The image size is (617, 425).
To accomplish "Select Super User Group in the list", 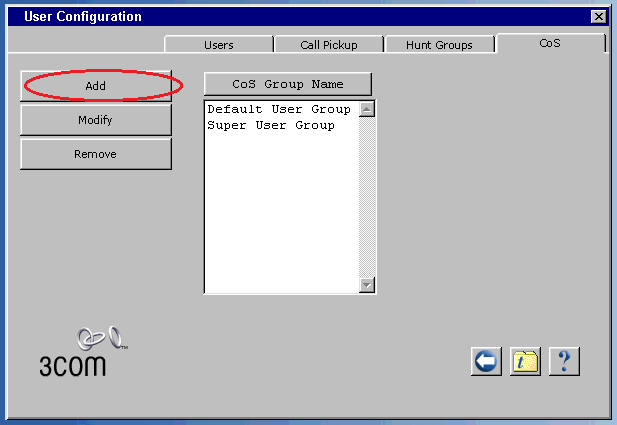I will point(270,126).
